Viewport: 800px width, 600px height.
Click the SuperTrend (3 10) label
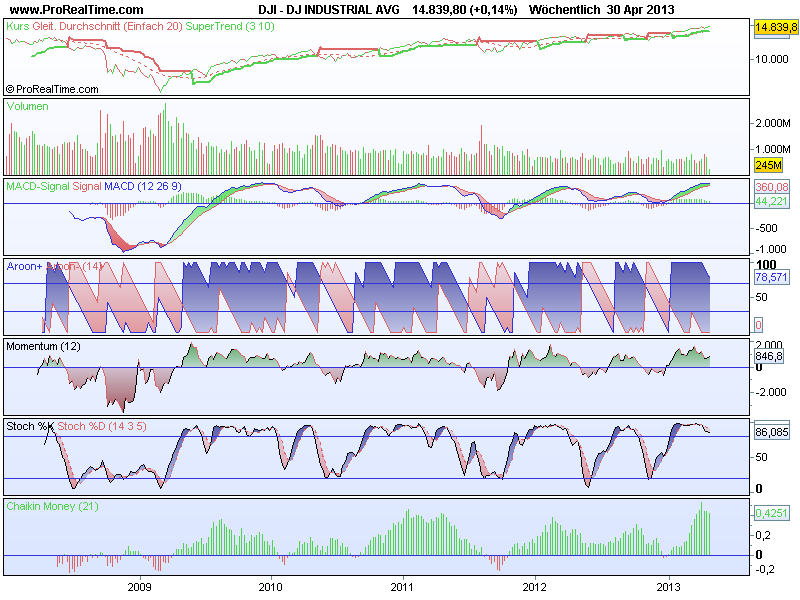tap(230, 26)
